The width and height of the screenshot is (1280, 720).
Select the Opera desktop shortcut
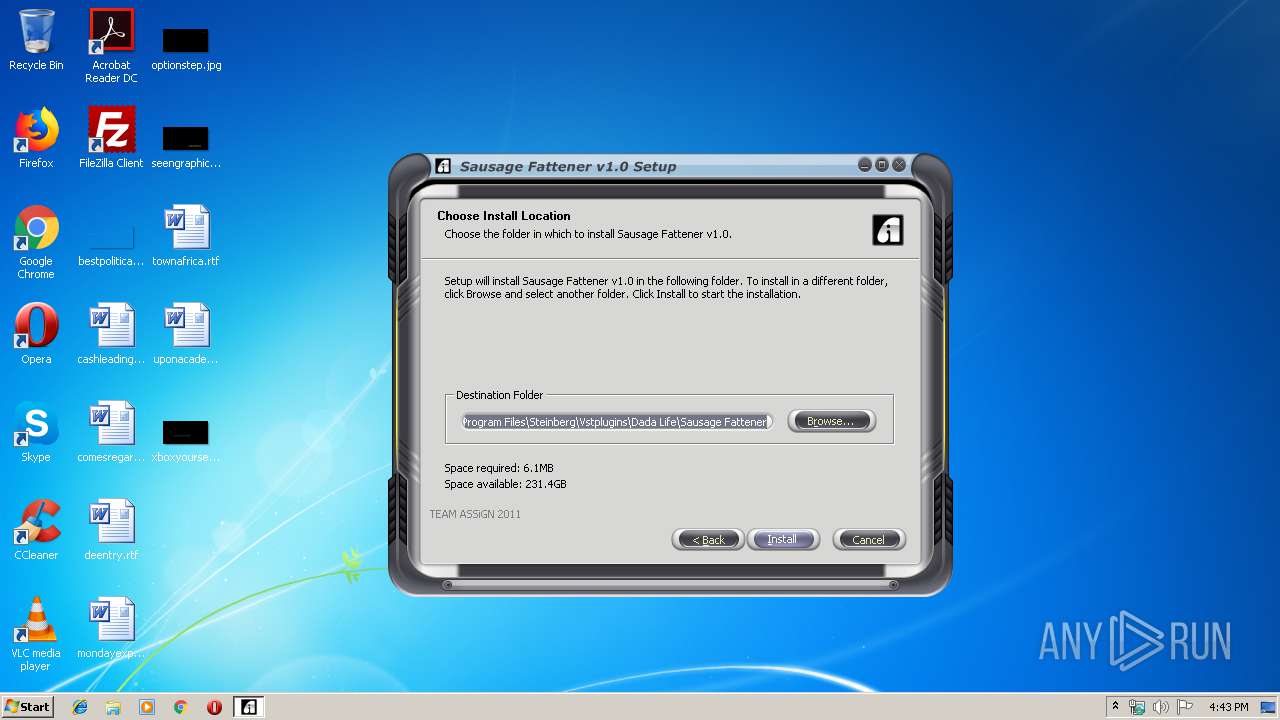click(36, 334)
